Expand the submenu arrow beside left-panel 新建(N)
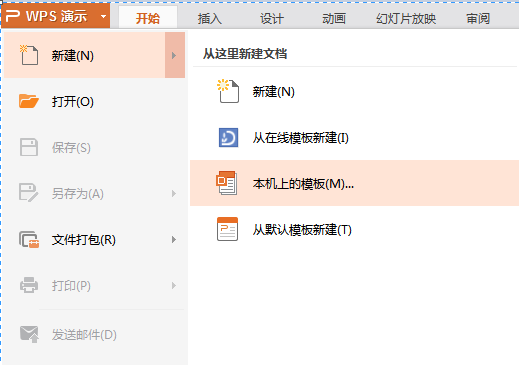This screenshot has width=519, height=365. (x=175, y=55)
